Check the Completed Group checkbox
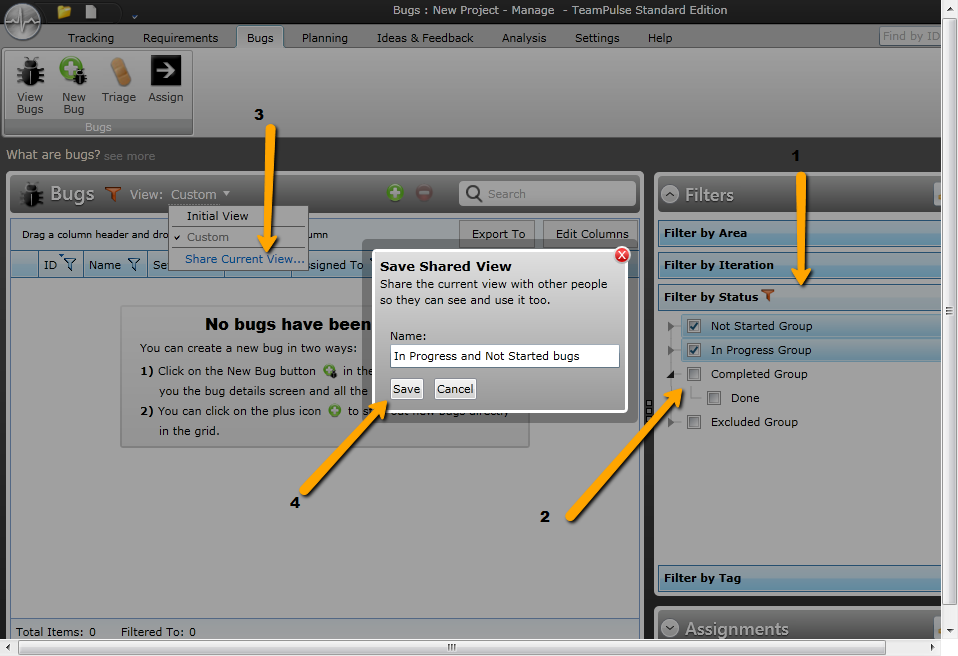Screen dimensions: 958x656 pos(694,374)
